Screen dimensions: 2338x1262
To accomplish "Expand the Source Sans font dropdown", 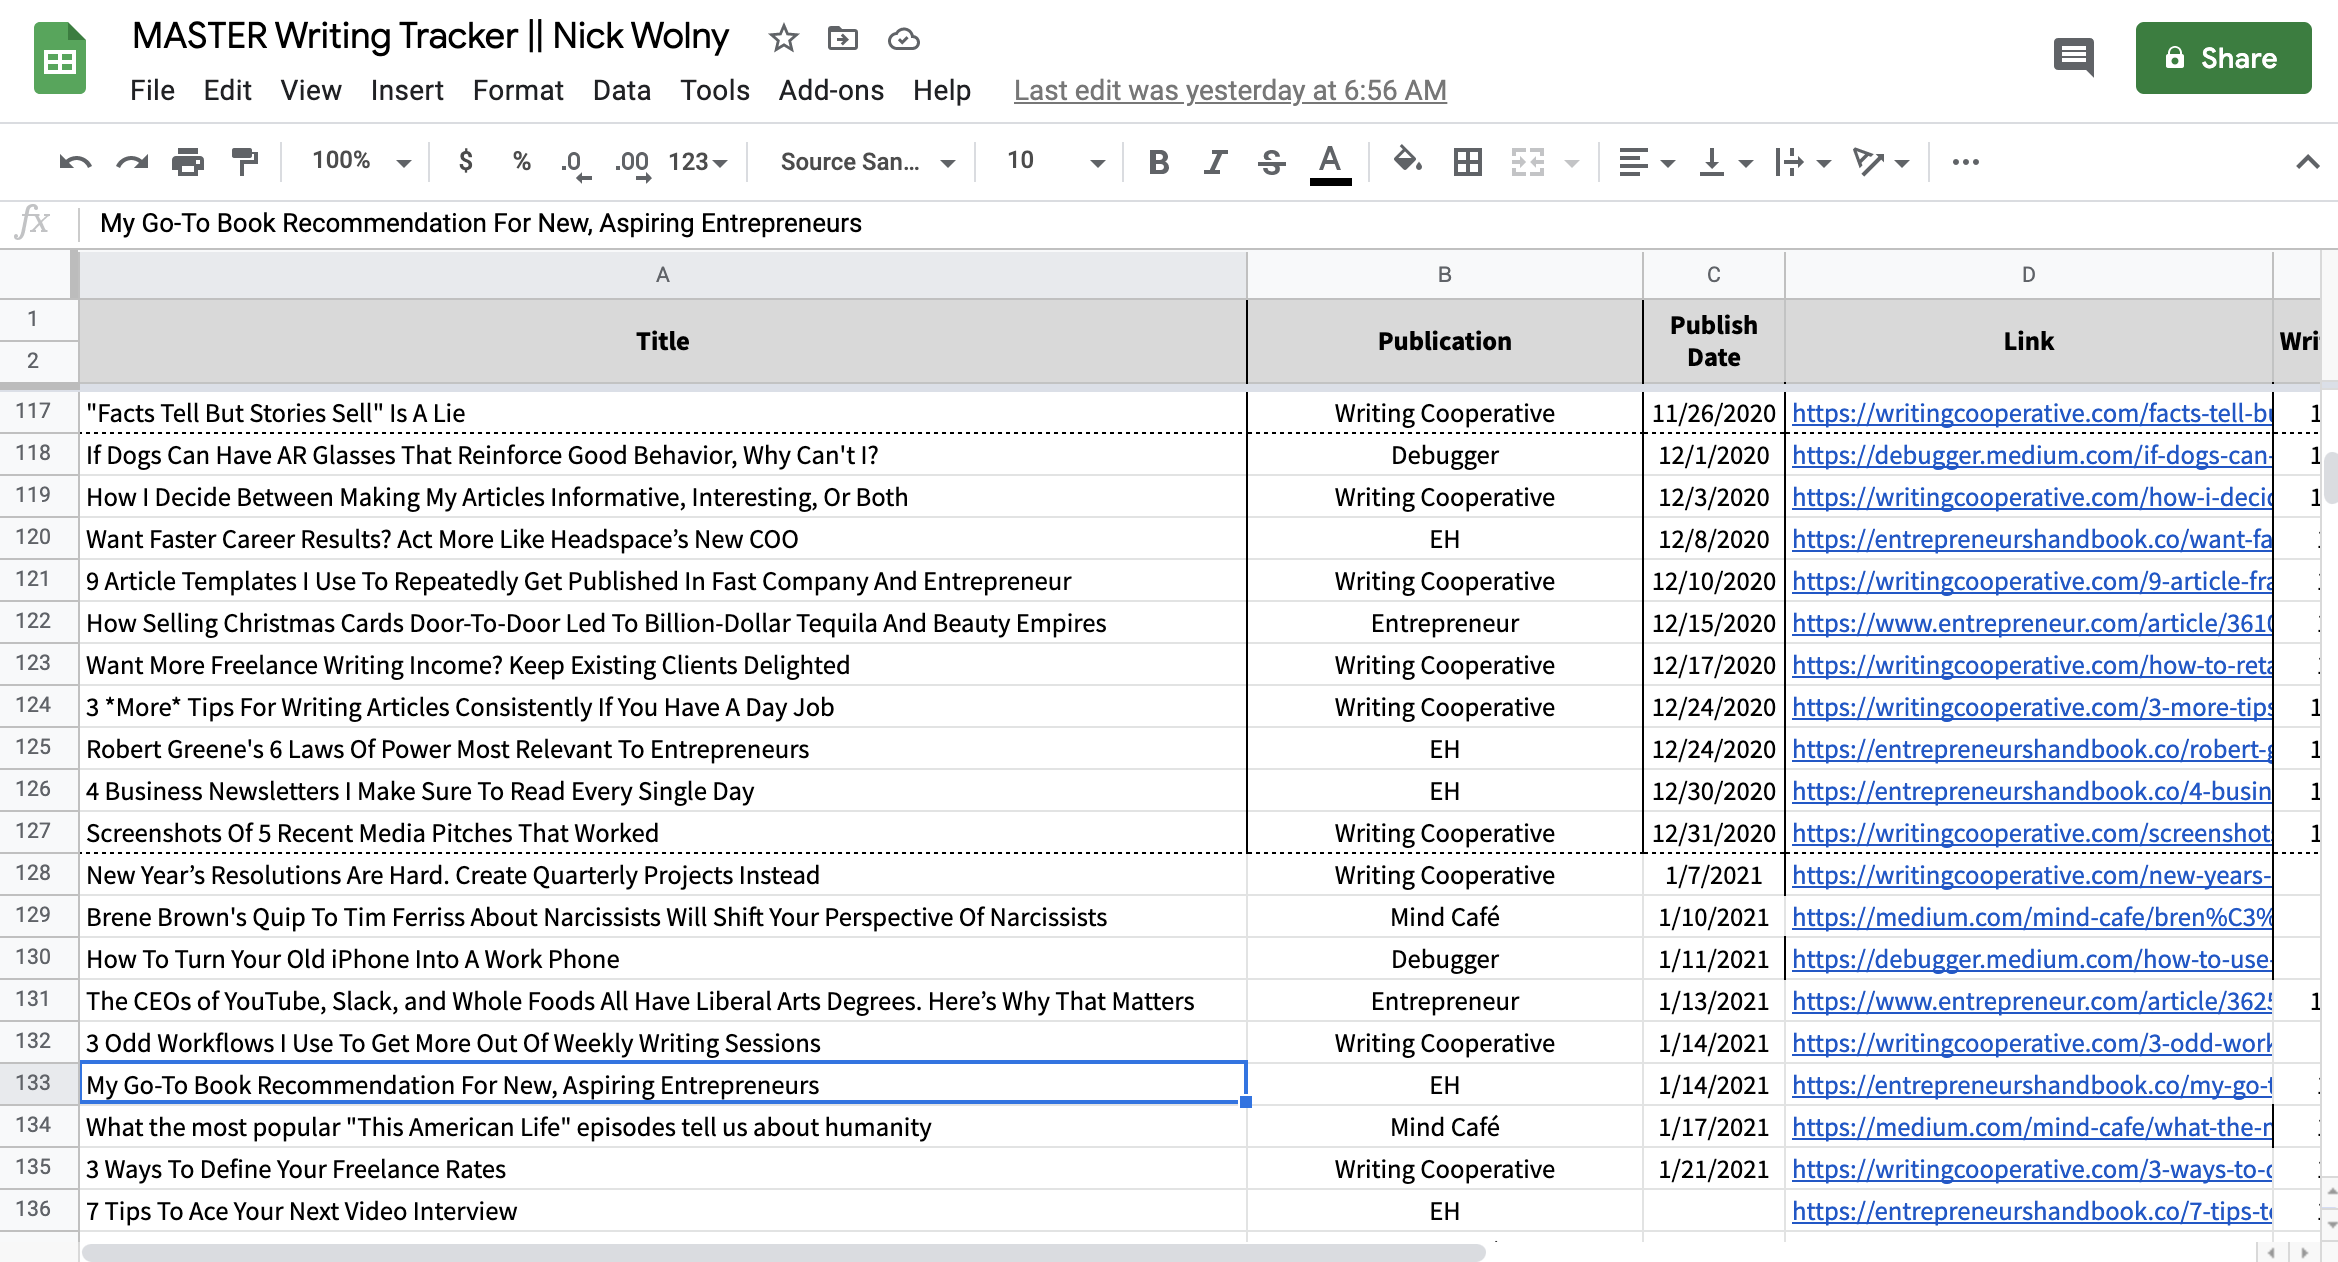I will (x=867, y=162).
